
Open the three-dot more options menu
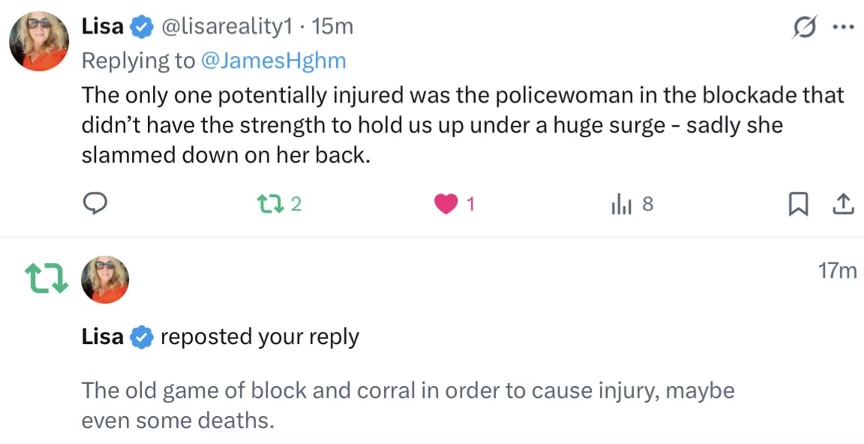843,28
